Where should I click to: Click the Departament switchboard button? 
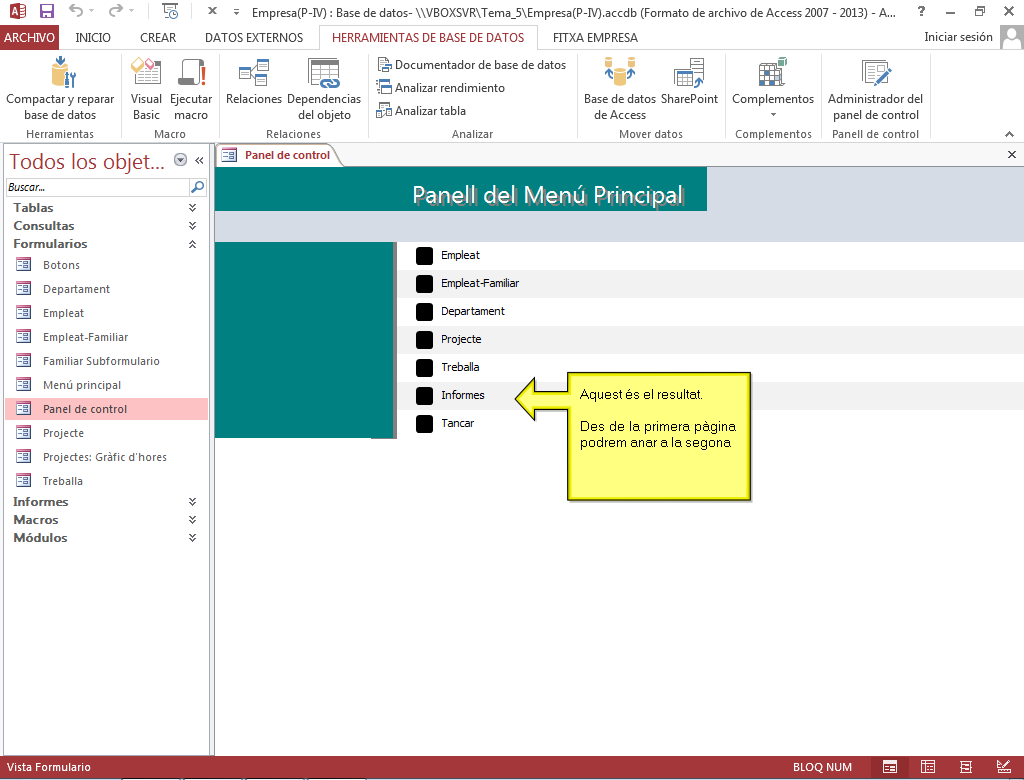pyautogui.click(x=424, y=312)
